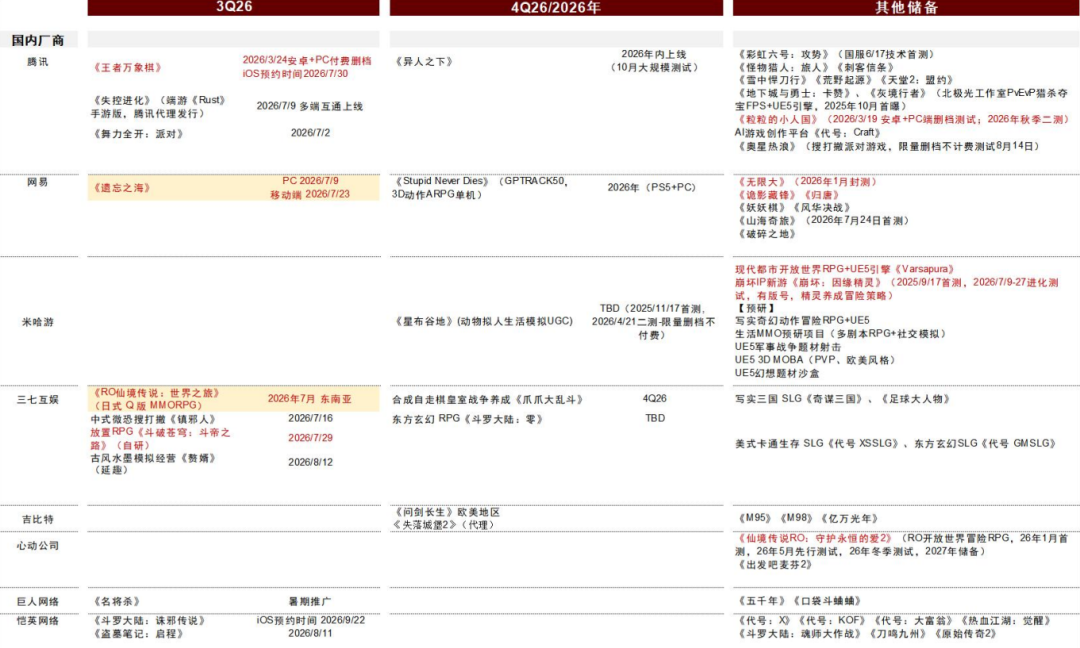Click the date "2026/7/2"
The image size is (1080, 648).
(x=310, y=132)
